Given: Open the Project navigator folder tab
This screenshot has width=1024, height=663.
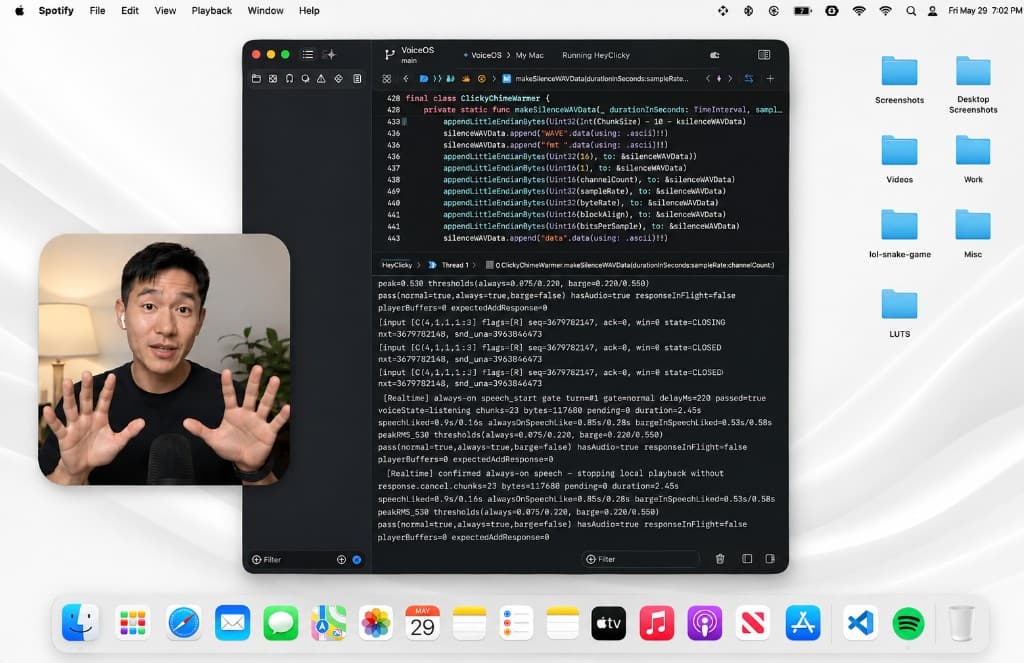Looking at the screenshot, I should [x=256, y=78].
